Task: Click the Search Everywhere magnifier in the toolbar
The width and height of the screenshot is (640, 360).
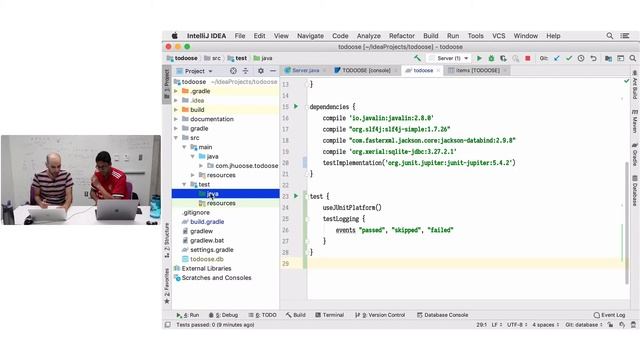Action: point(633,58)
